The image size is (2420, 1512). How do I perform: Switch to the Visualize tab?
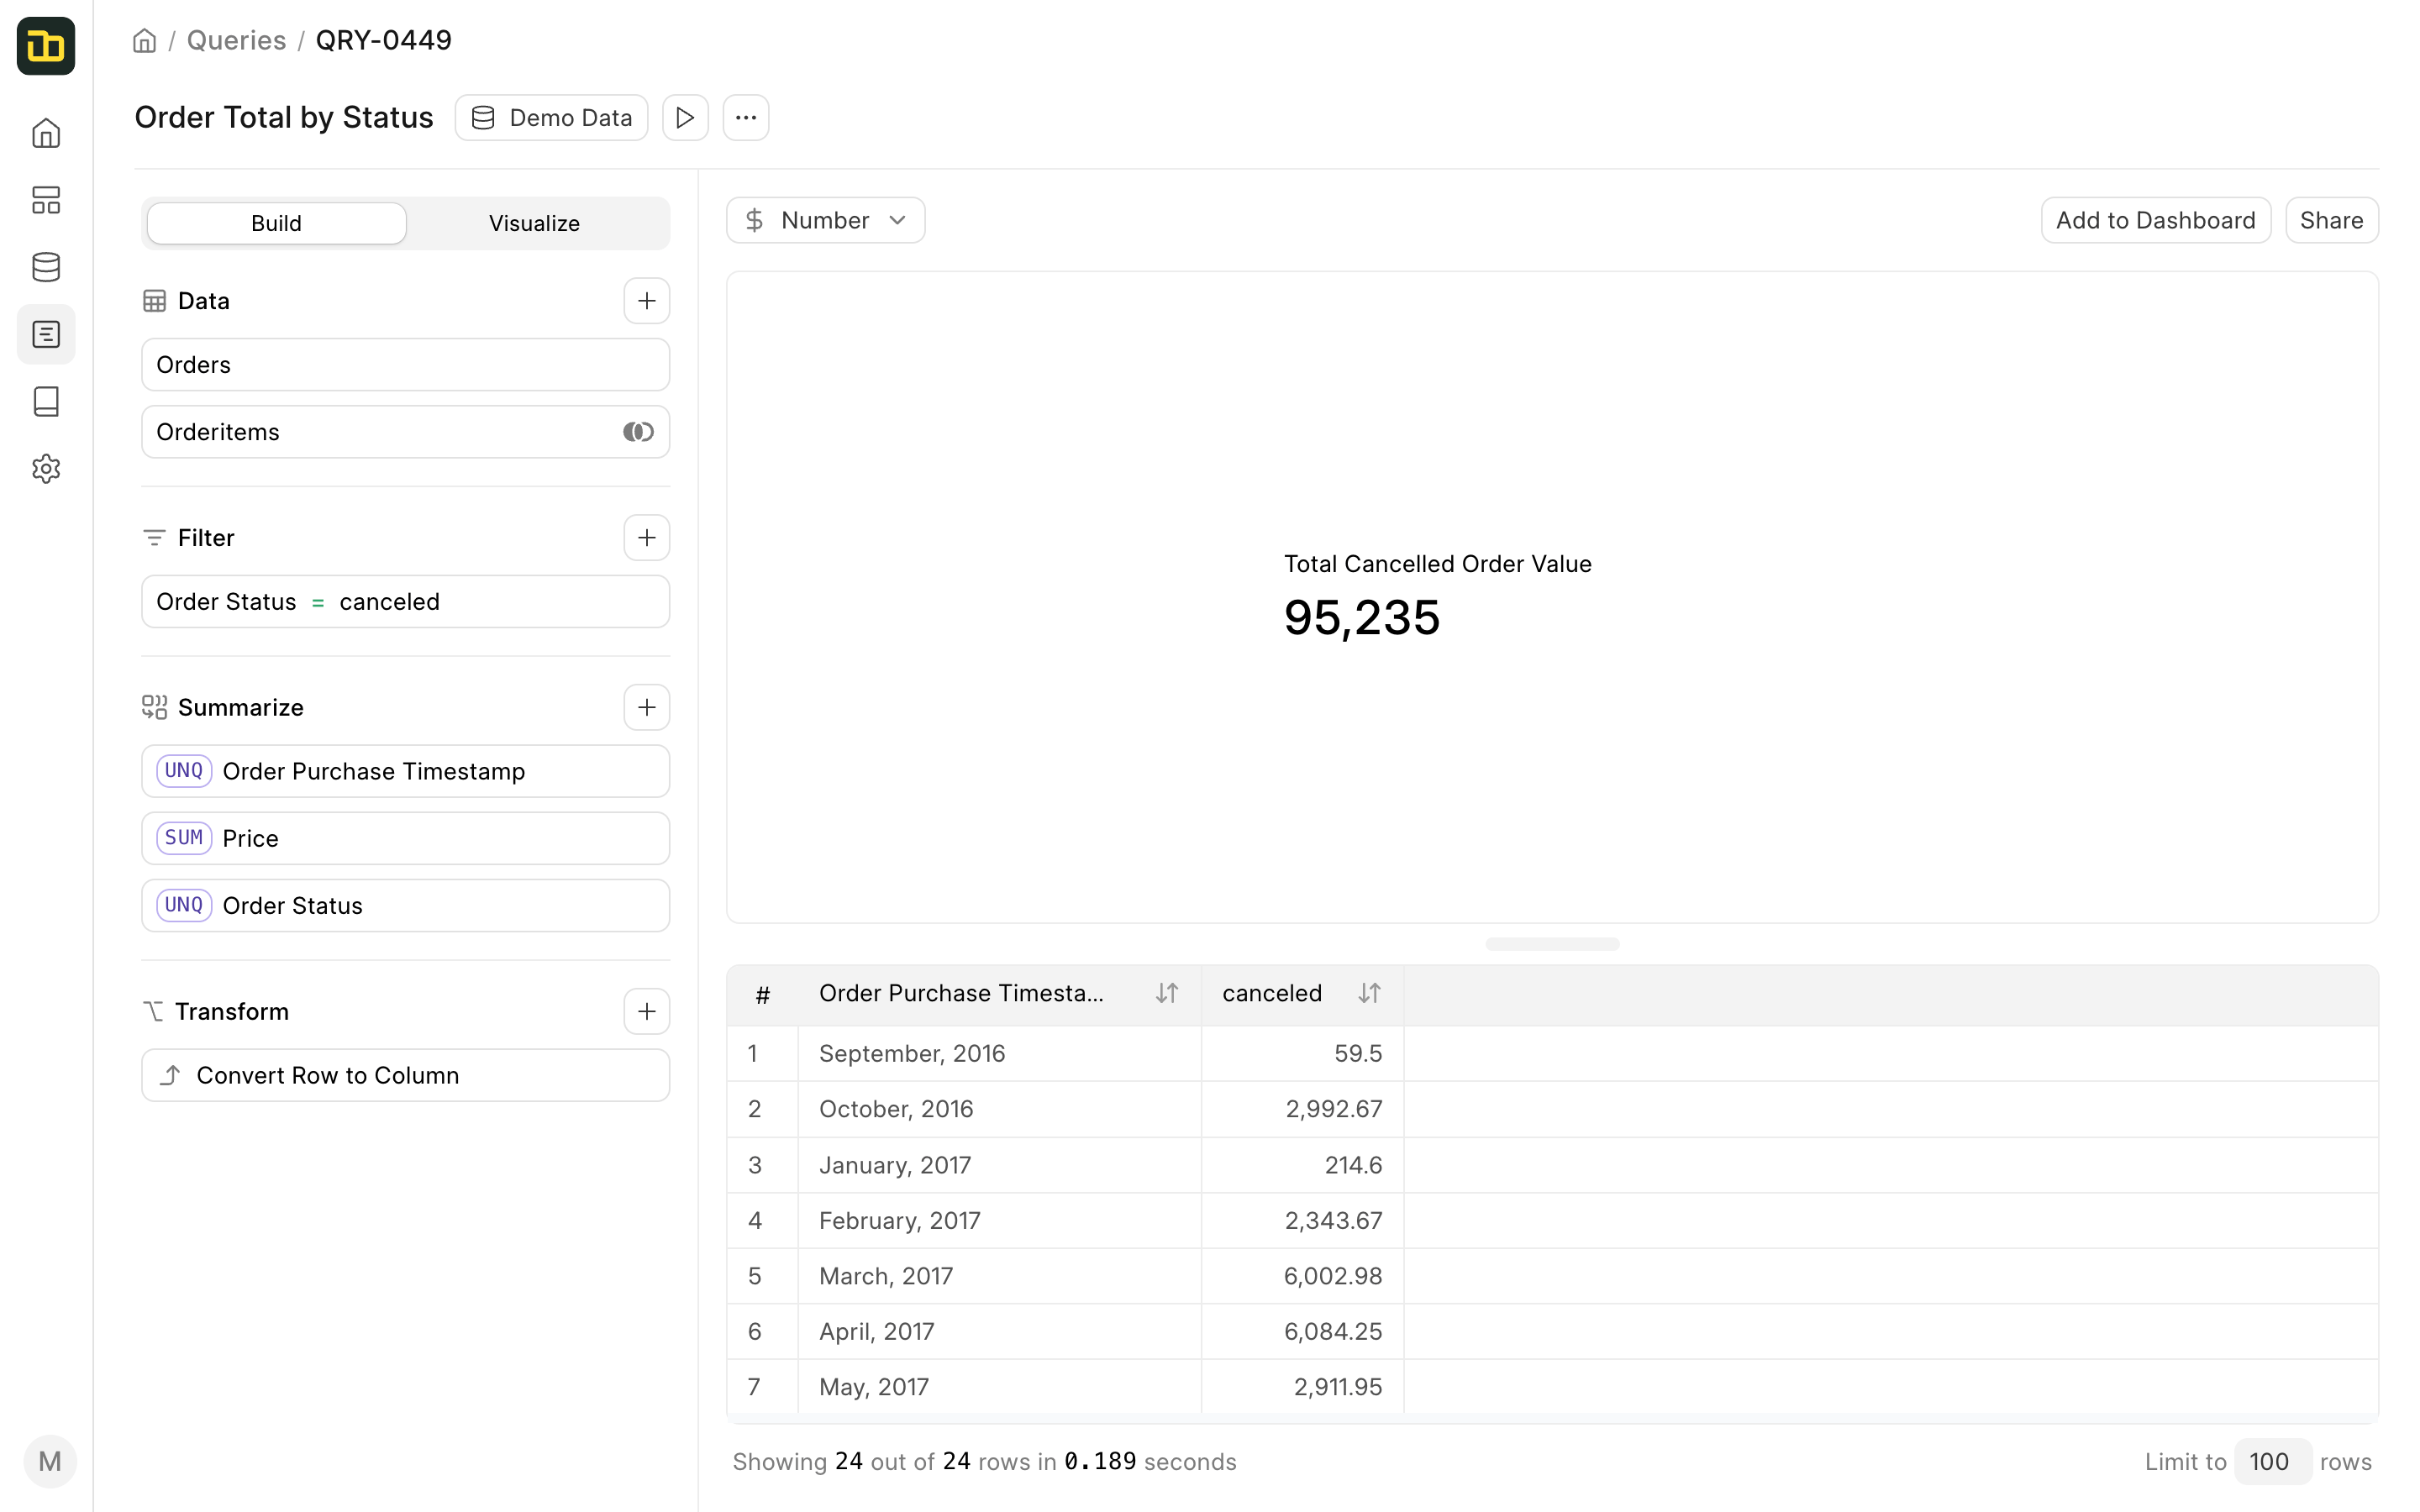pyautogui.click(x=534, y=223)
